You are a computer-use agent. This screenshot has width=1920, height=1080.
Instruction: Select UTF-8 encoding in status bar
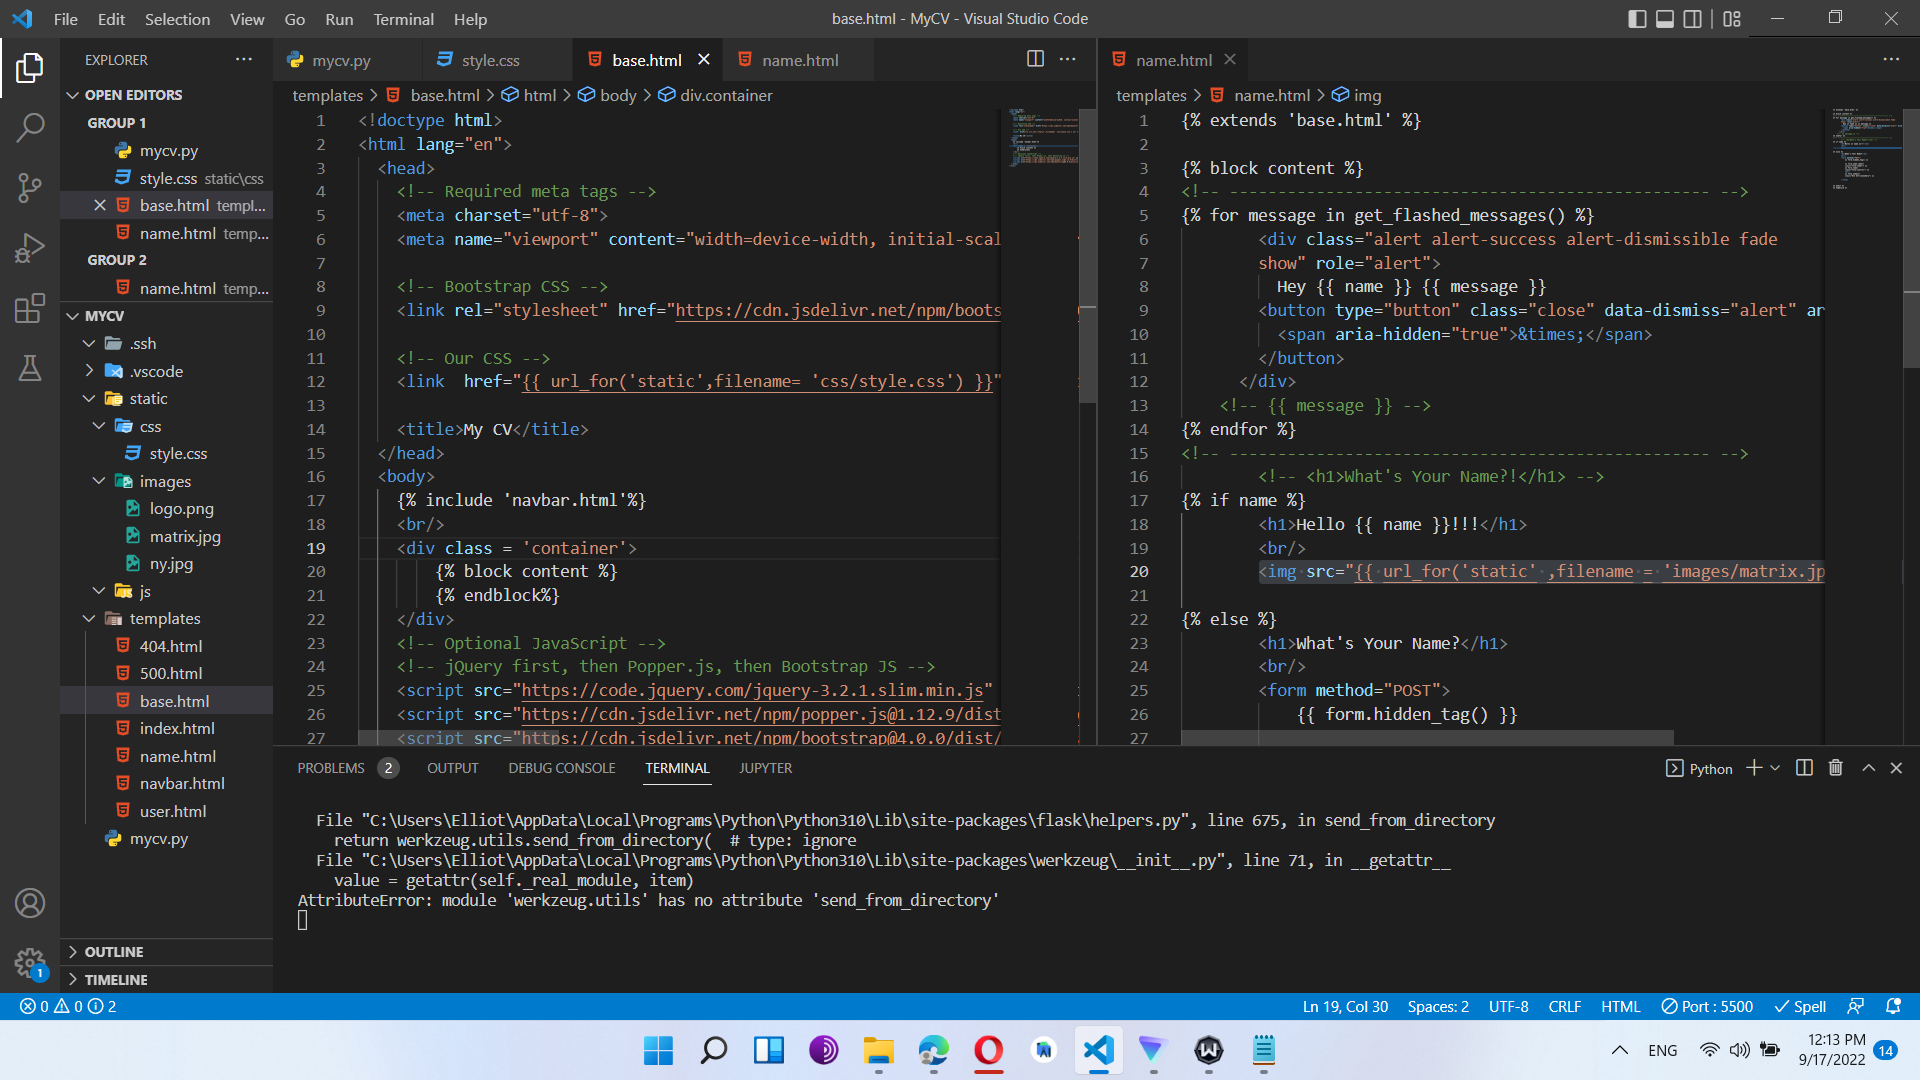(1509, 1006)
